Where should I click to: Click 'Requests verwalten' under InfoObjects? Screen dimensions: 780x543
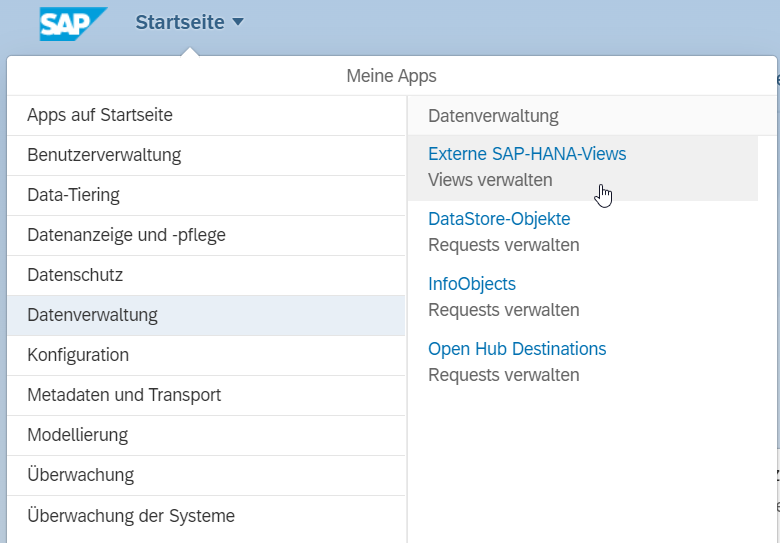[x=503, y=310]
